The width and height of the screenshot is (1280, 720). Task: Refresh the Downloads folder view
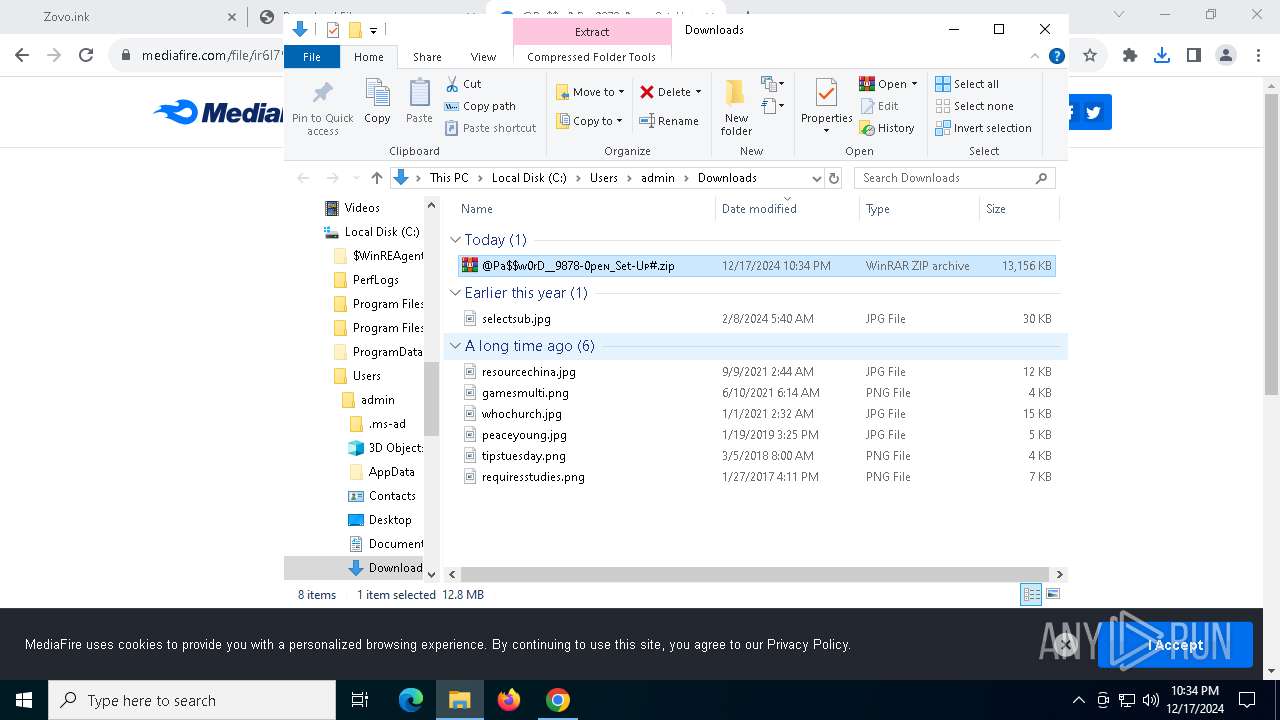(834, 178)
